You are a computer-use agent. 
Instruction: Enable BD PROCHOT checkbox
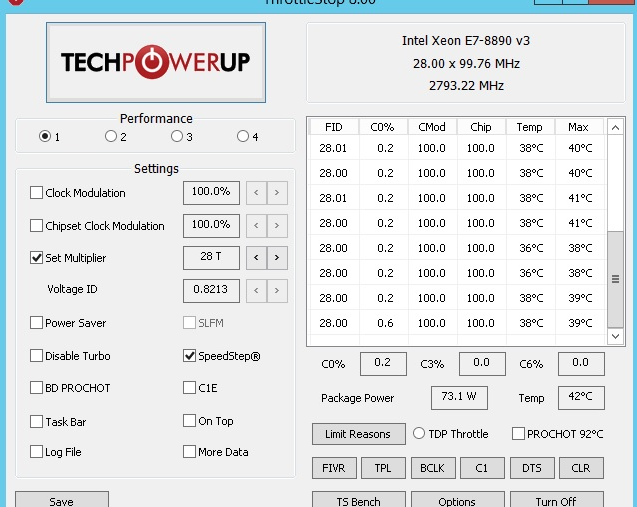(36, 388)
